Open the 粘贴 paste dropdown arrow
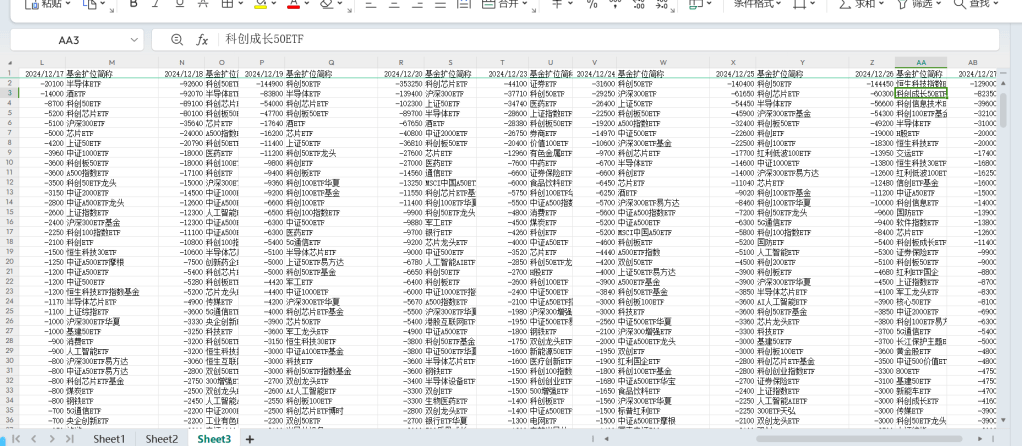The height and width of the screenshot is (446, 1022). [67, 4]
